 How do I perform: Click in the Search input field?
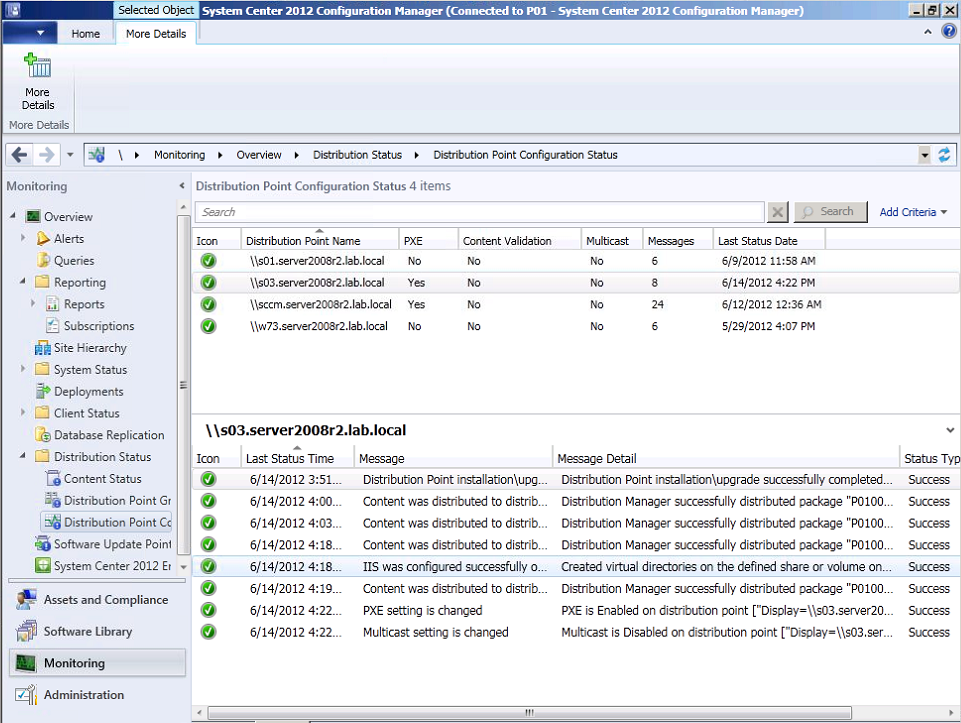click(x=479, y=212)
